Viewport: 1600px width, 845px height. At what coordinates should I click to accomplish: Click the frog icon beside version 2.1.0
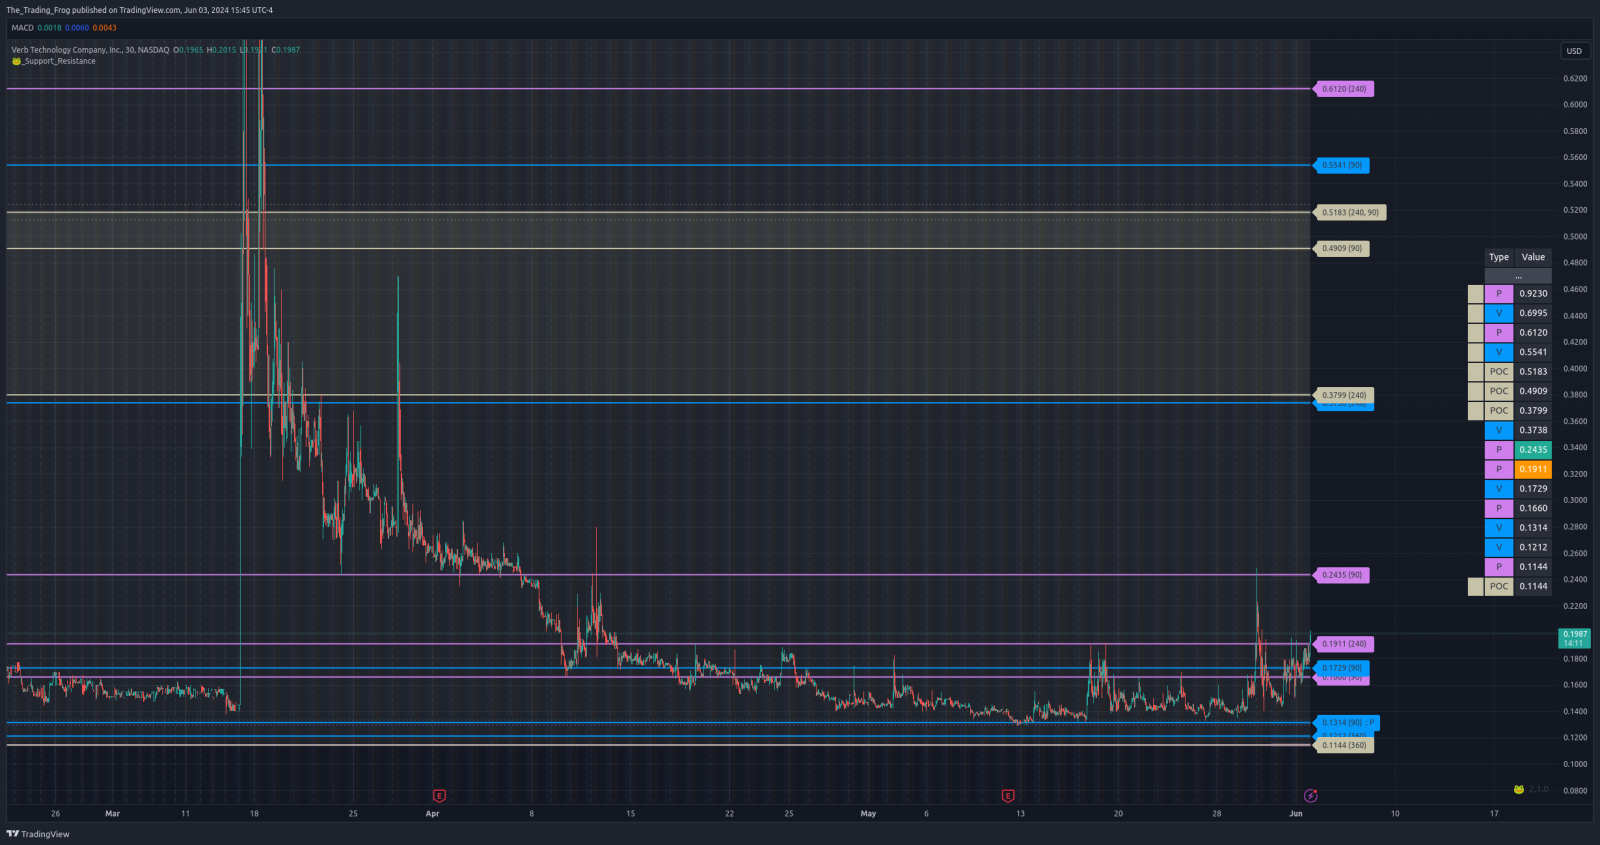pos(1519,789)
